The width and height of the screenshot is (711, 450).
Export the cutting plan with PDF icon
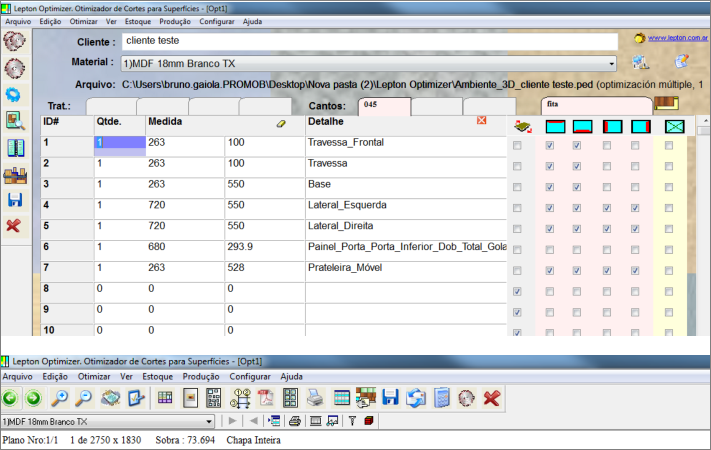(266, 398)
